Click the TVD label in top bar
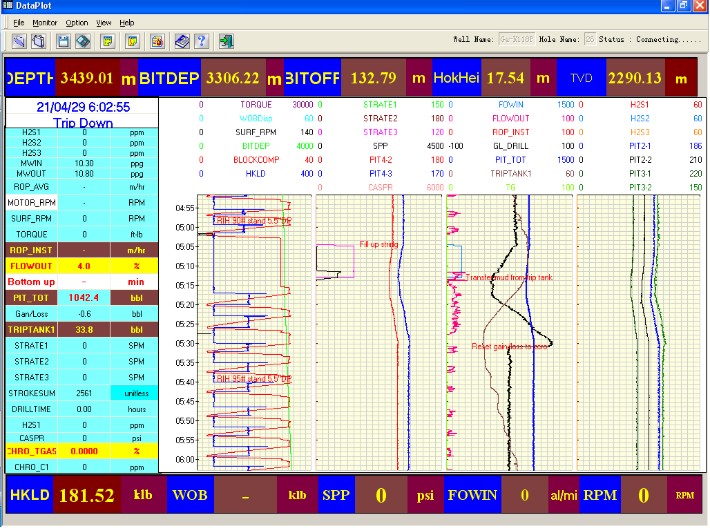The width and height of the screenshot is (710, 530). coord(582,77)
